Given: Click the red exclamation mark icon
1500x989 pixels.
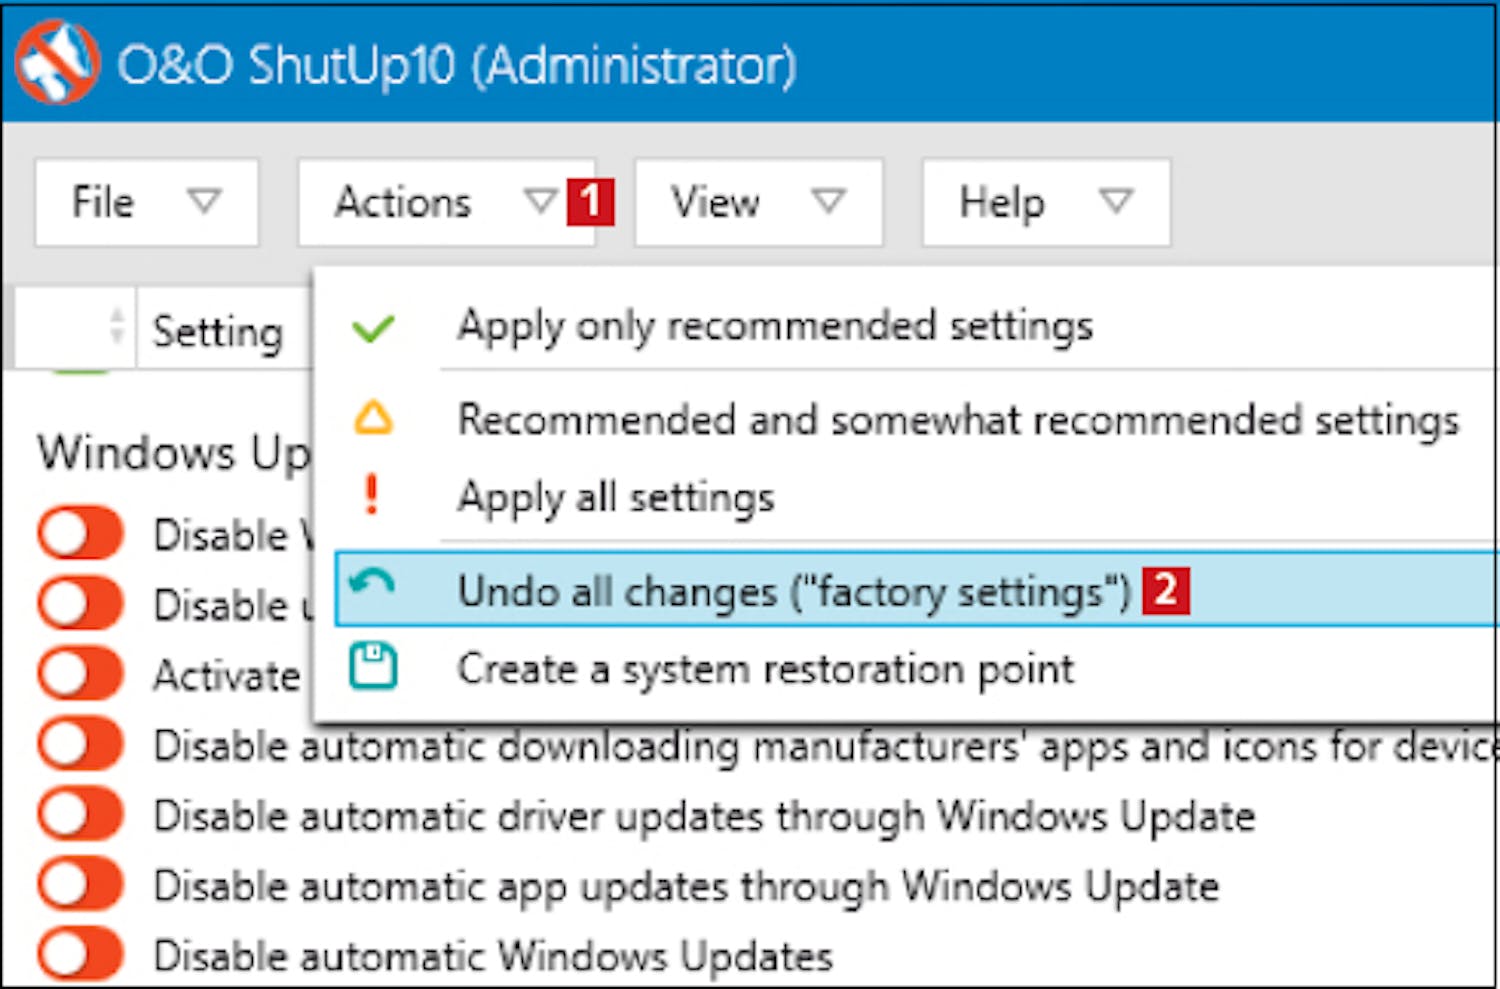Looking at the screenshot, I should (x=372, y=494).
